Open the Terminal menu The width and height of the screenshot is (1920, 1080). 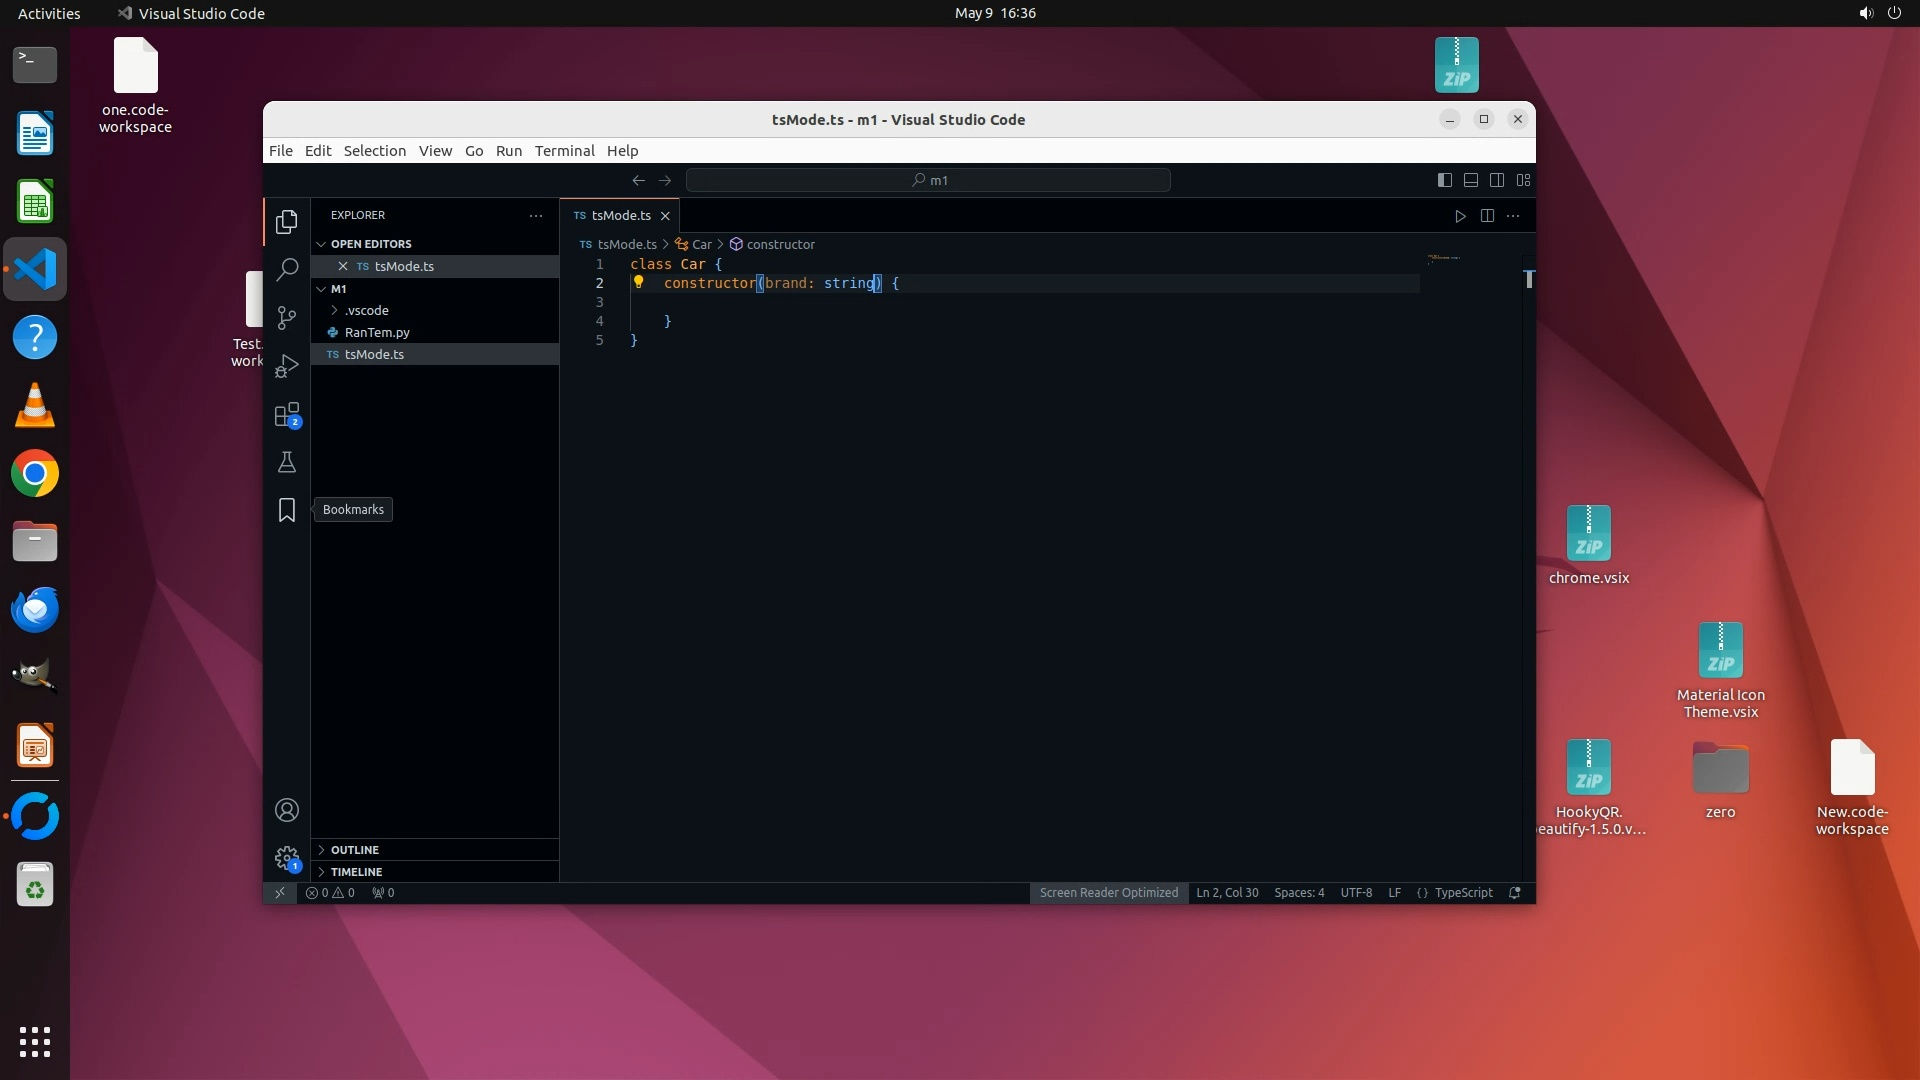click(x=564, y=151)
